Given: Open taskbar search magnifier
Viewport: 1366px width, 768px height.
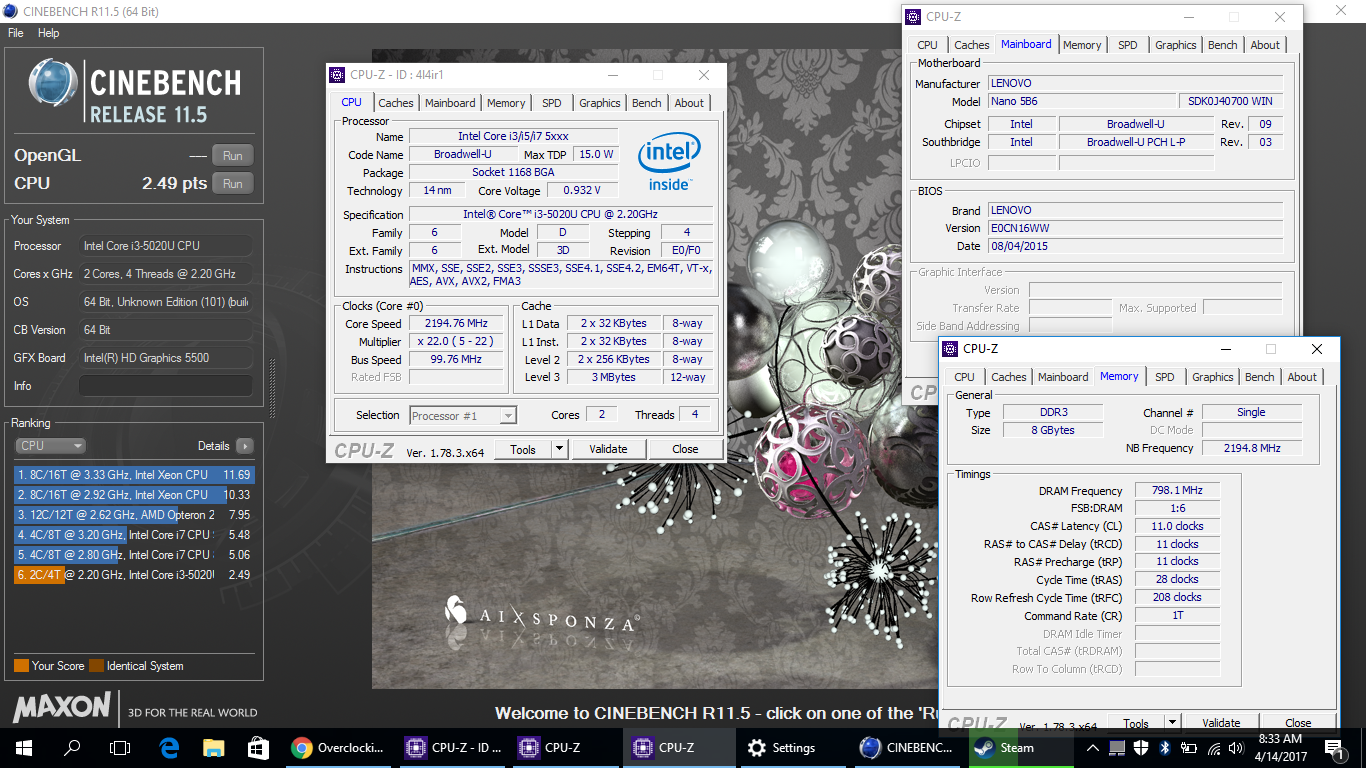Looking at the screenshot, I should (x=72, y=747).
